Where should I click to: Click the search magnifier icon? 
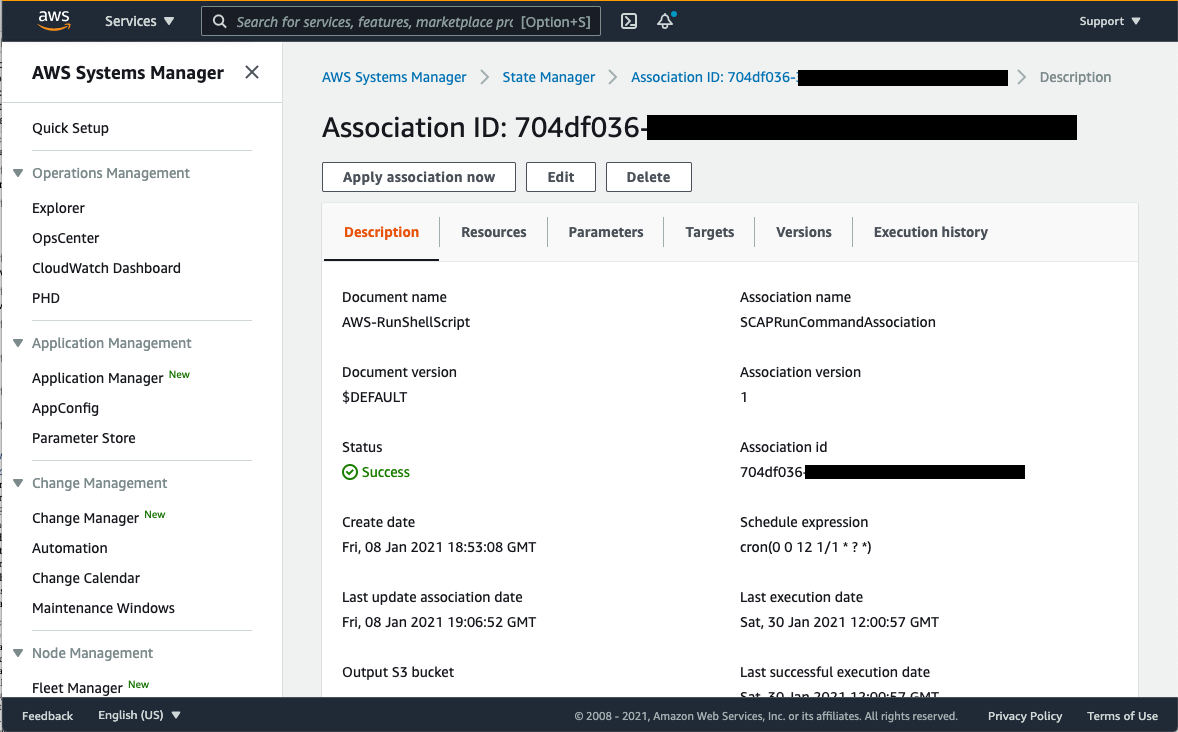click(219, 21)
